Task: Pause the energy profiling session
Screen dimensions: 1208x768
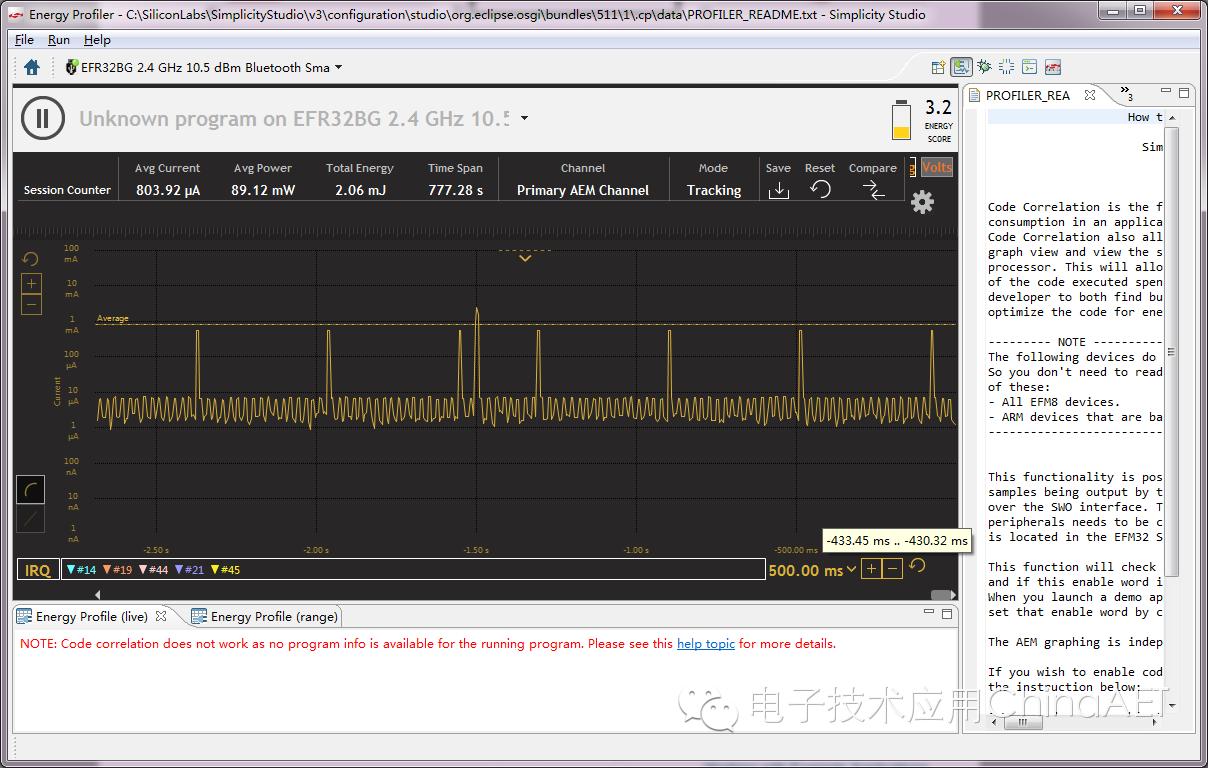Action: point(42,118)
